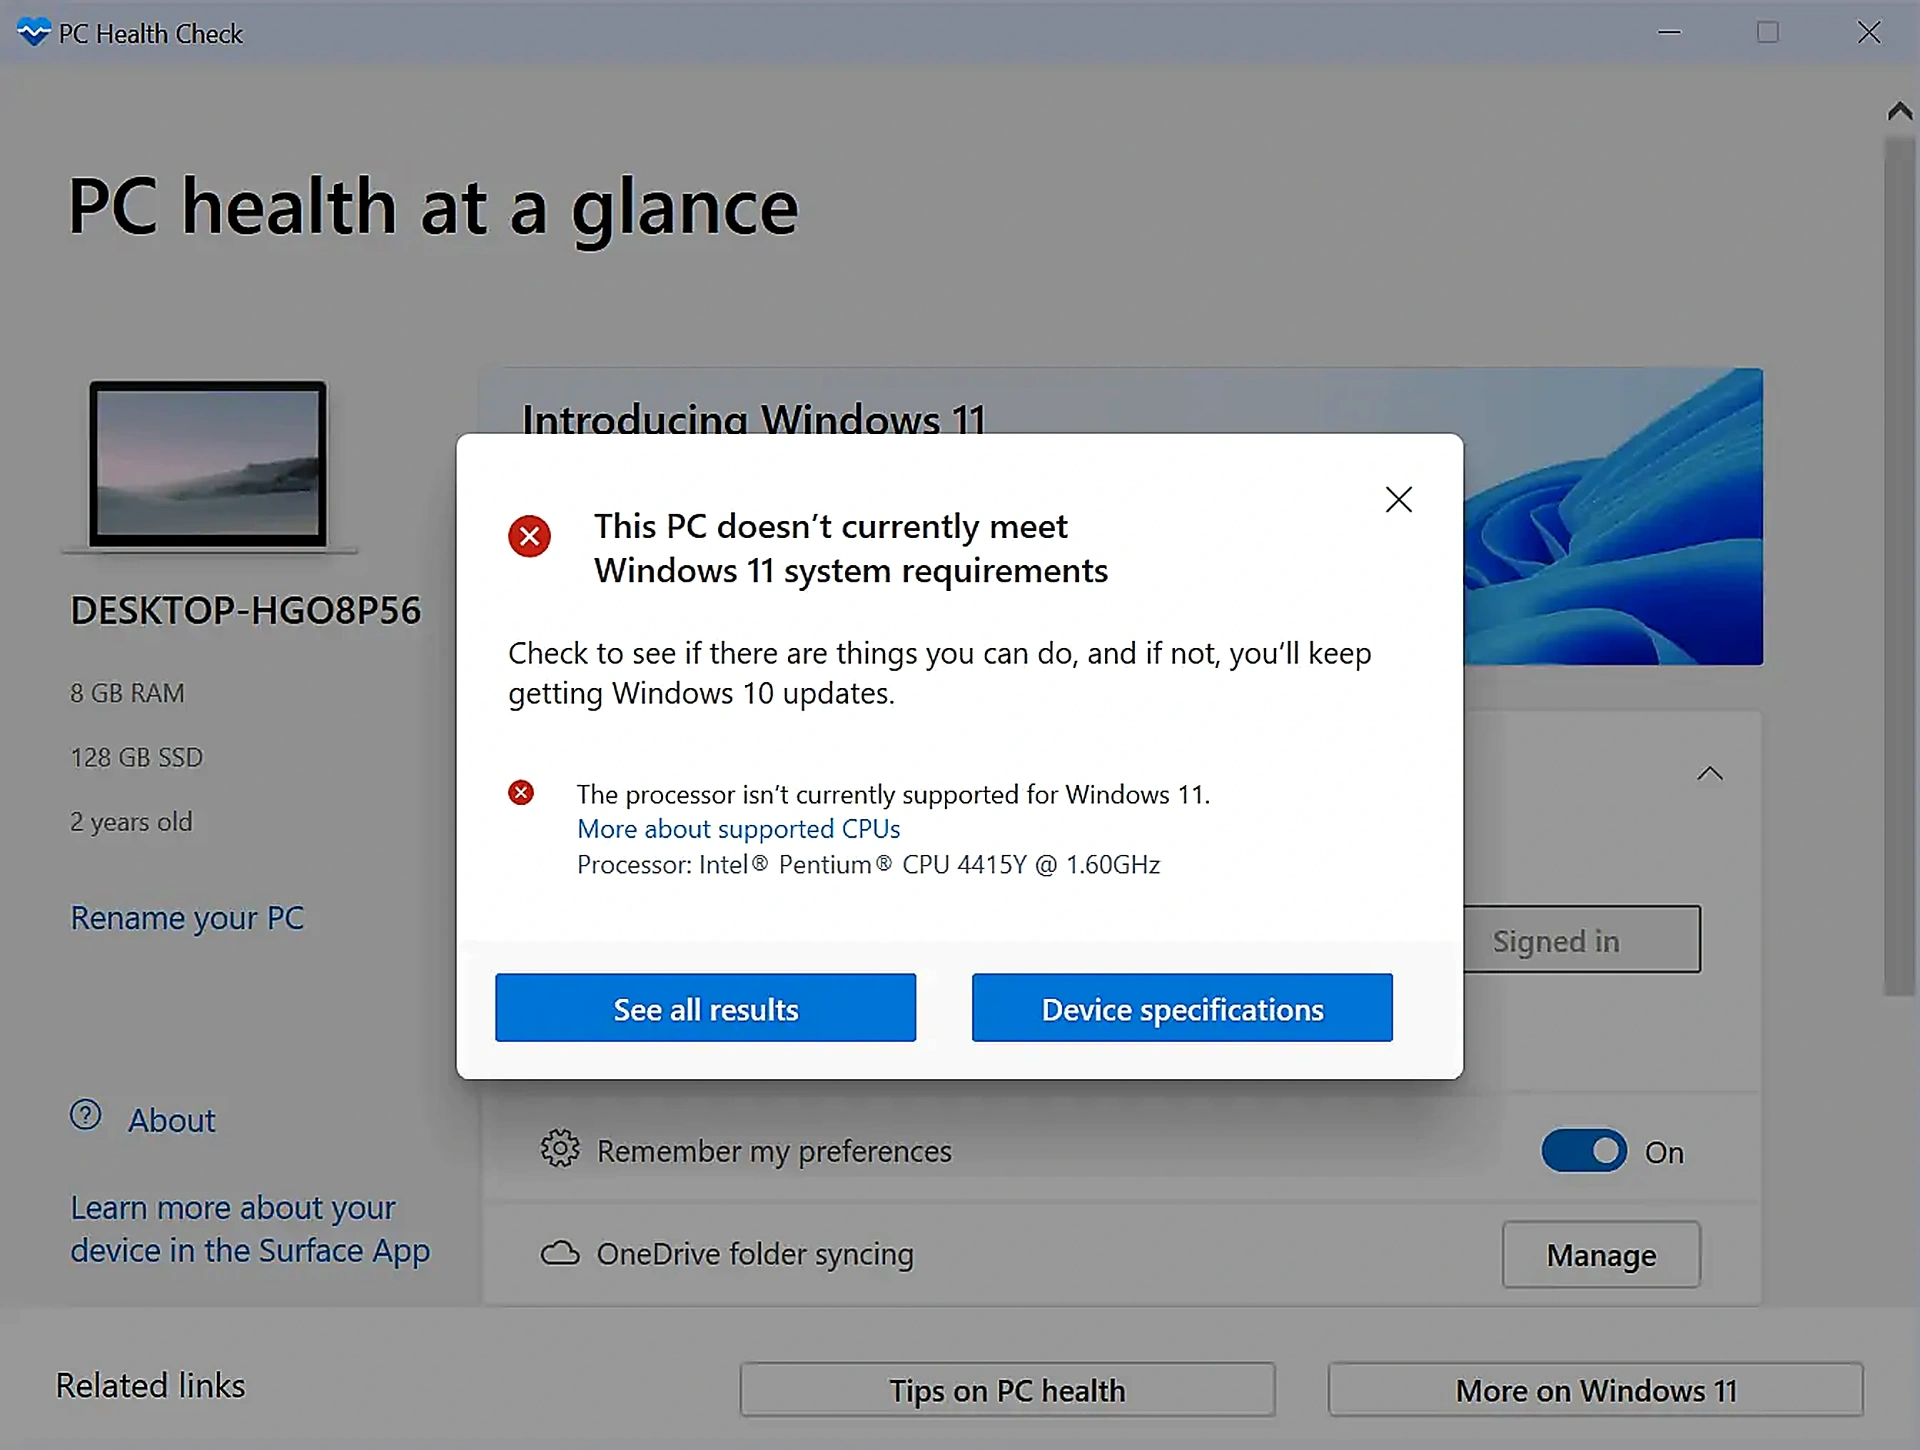Collapse the Signed in section chevron

point(1710,773)
